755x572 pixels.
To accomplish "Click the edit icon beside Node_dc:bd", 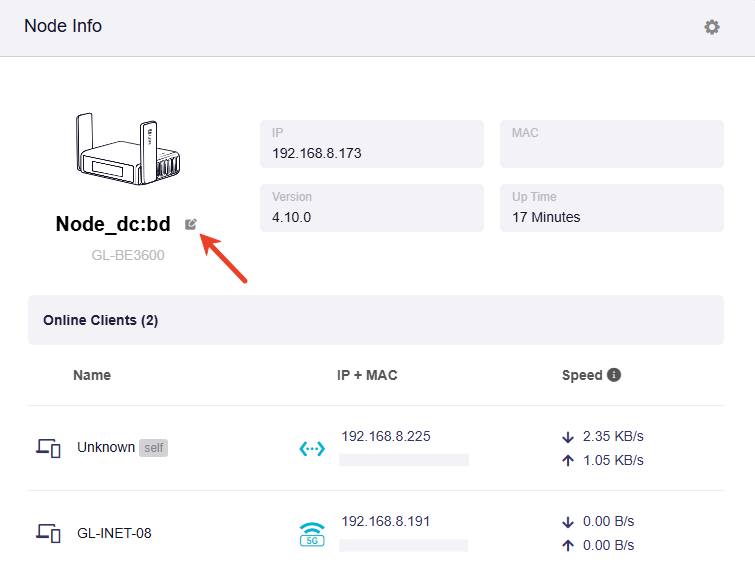I will [191, 224].
